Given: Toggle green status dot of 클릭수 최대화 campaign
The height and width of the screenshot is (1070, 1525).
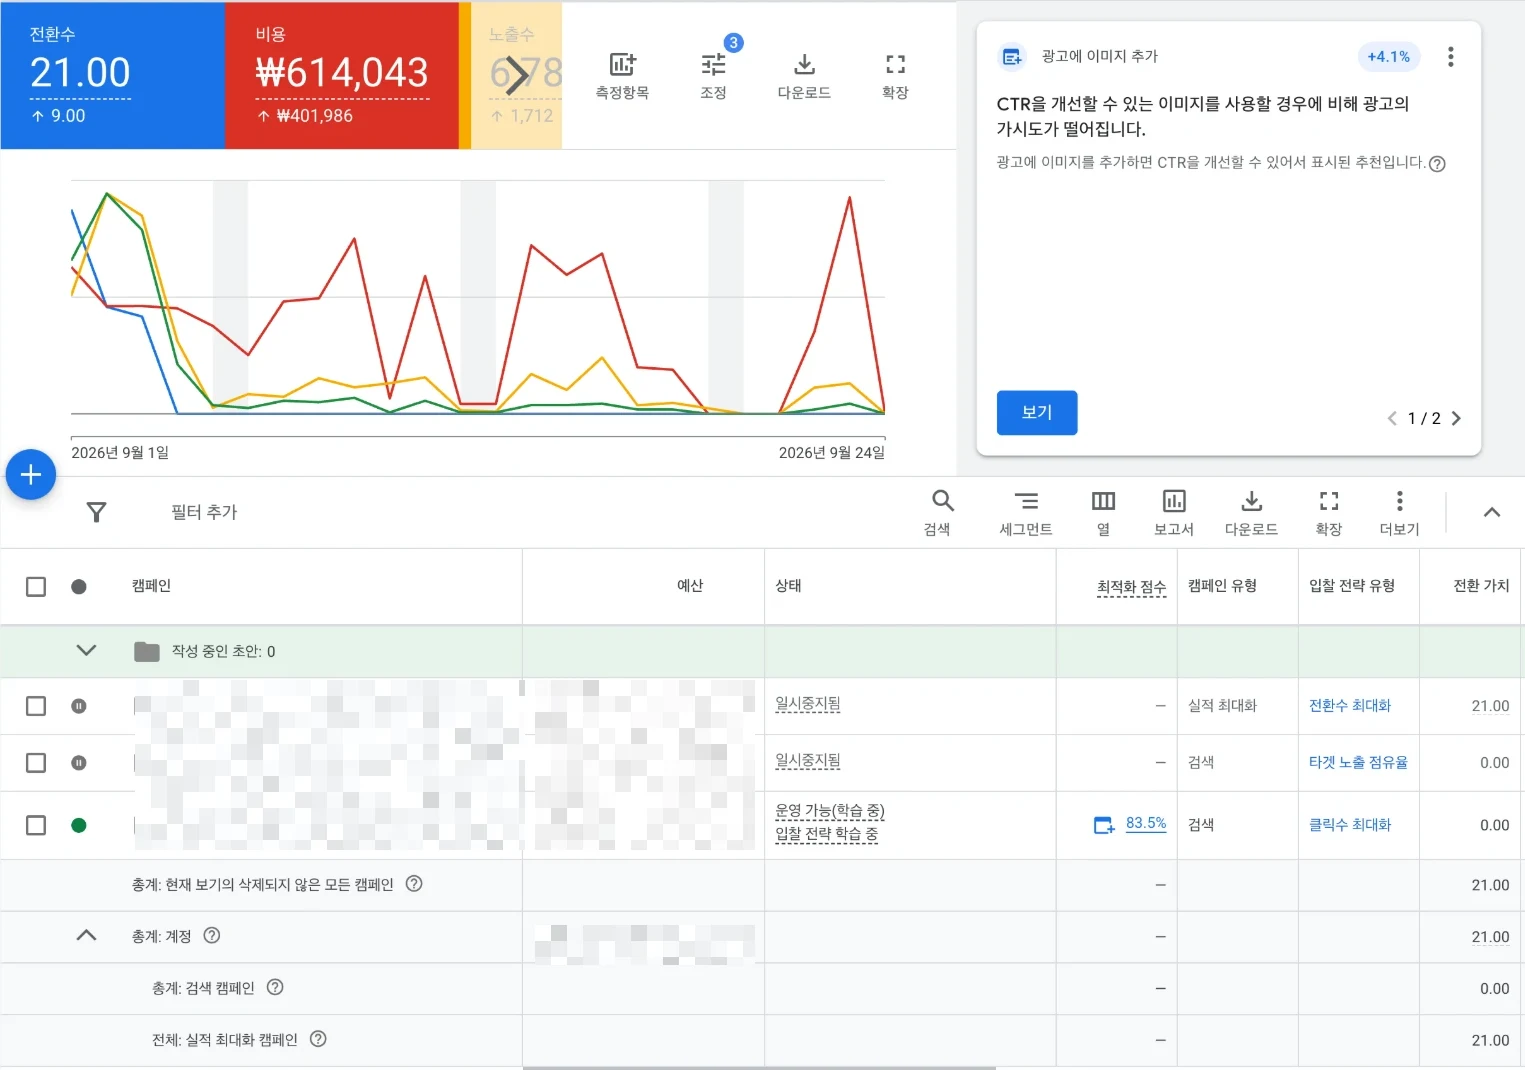Looking at the screenshot, I should (x=79, y=825).
